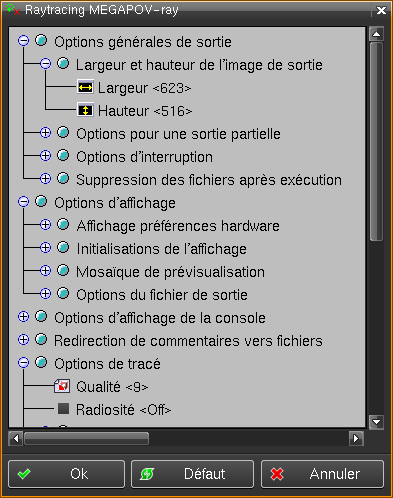
Task: Click the Hauteur height arrow icon
Action: point(85,110)
